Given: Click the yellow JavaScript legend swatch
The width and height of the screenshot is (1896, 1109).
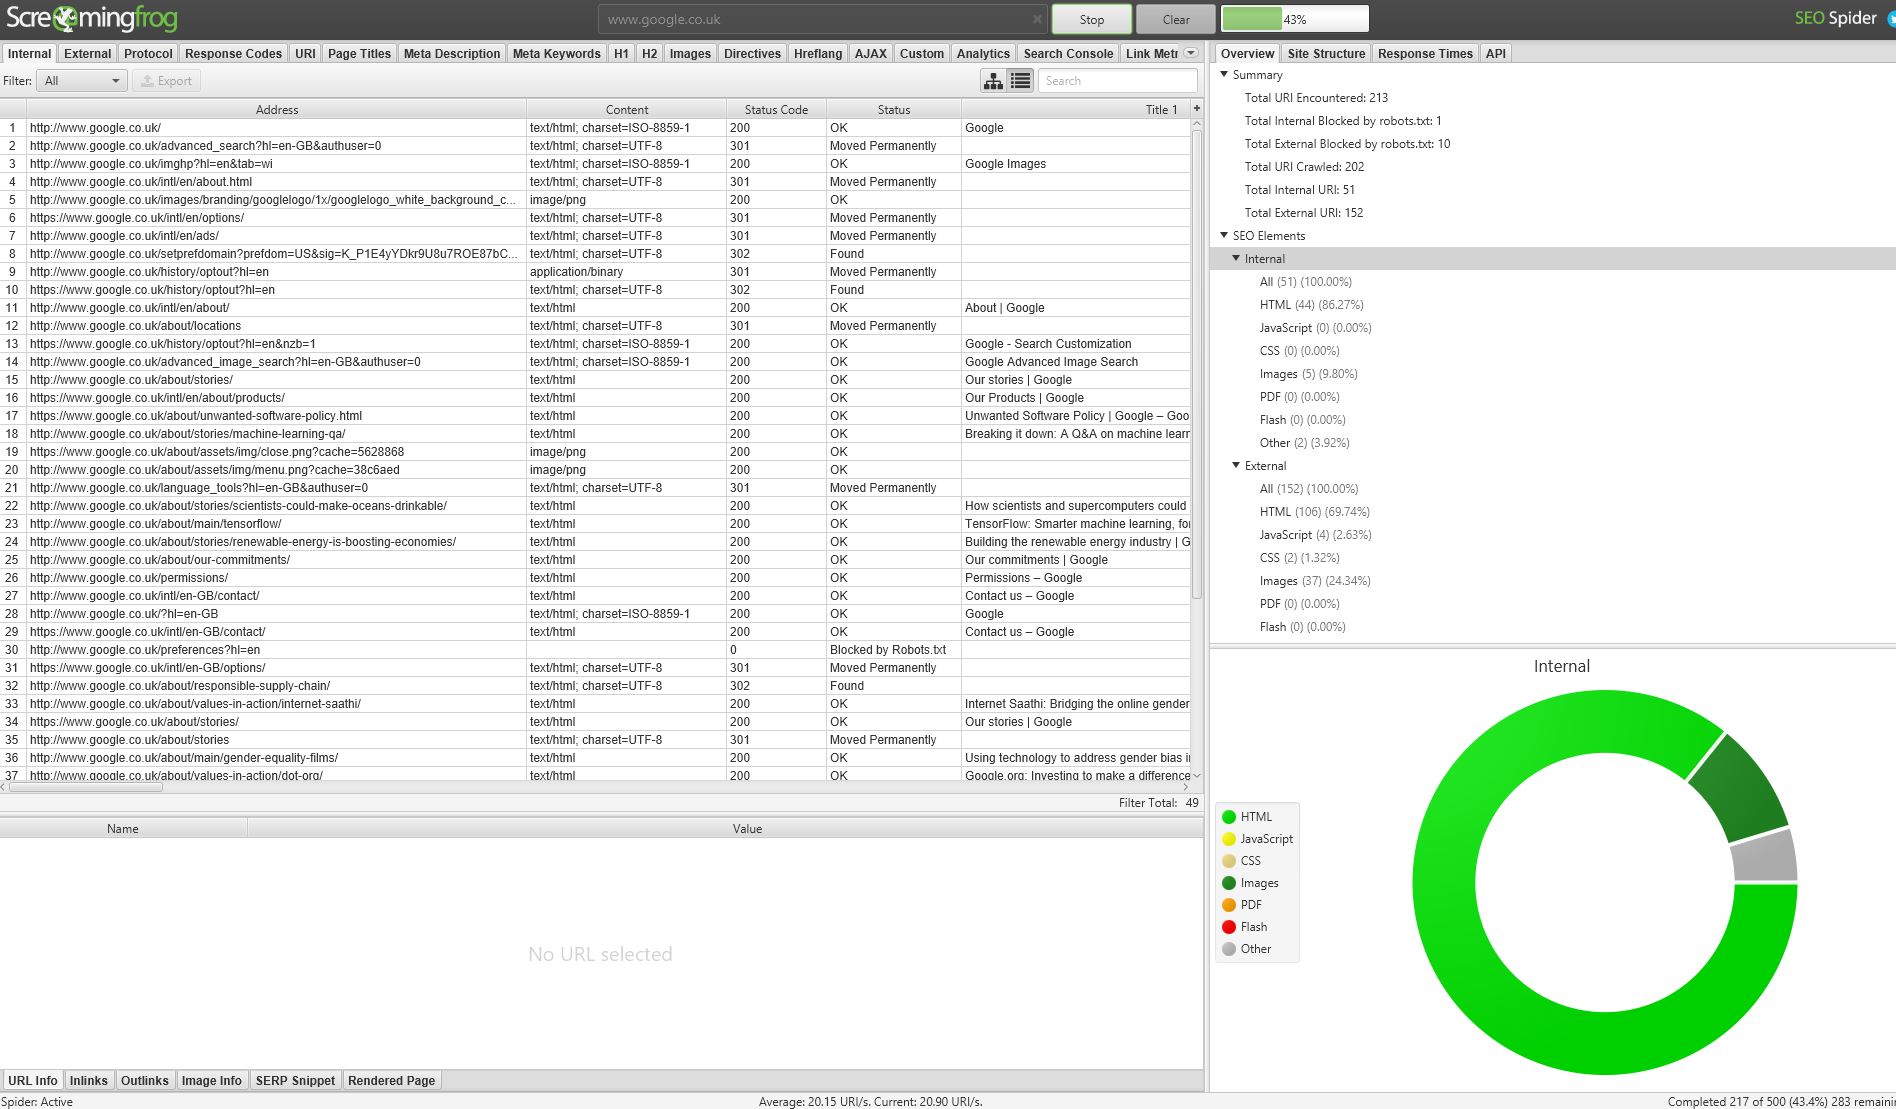Looking at the screenshot, I should pos(1229,839).
